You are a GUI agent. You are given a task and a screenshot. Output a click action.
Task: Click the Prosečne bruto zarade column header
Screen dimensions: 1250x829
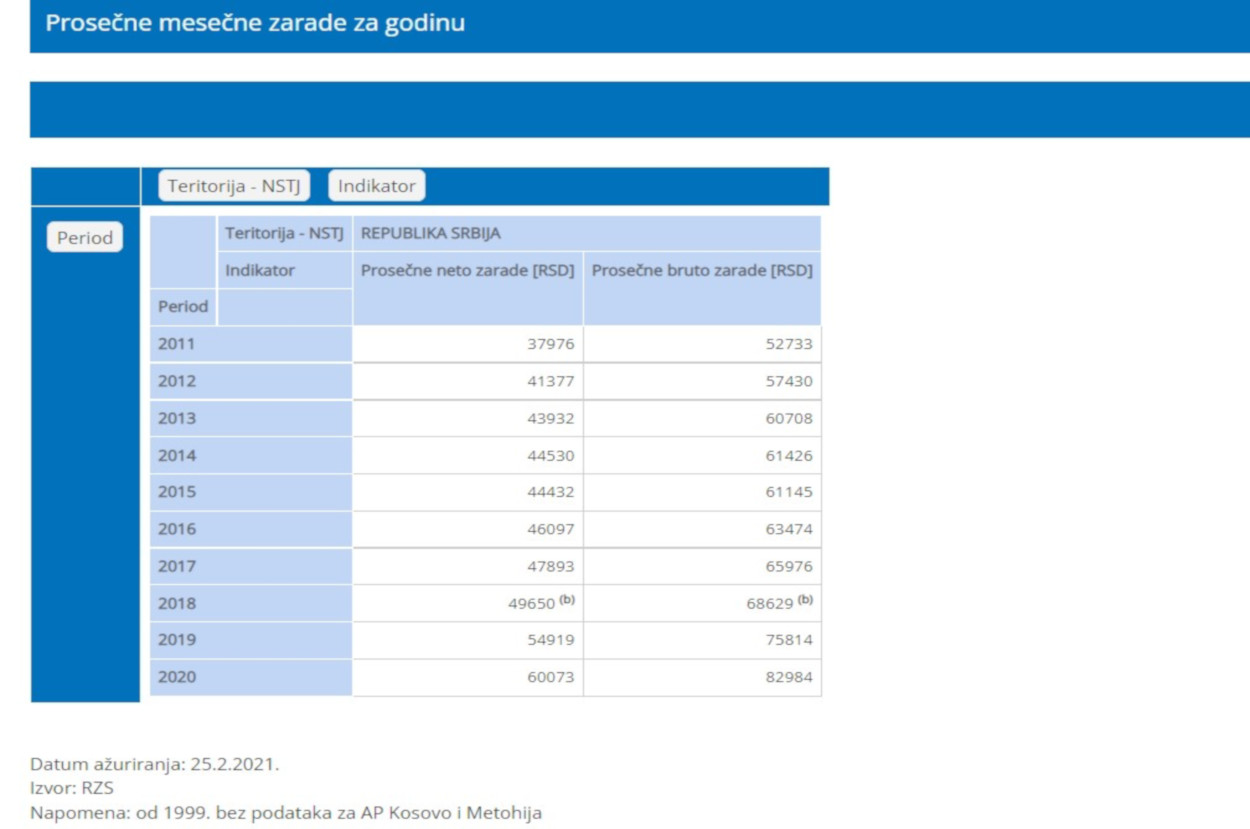701,271
